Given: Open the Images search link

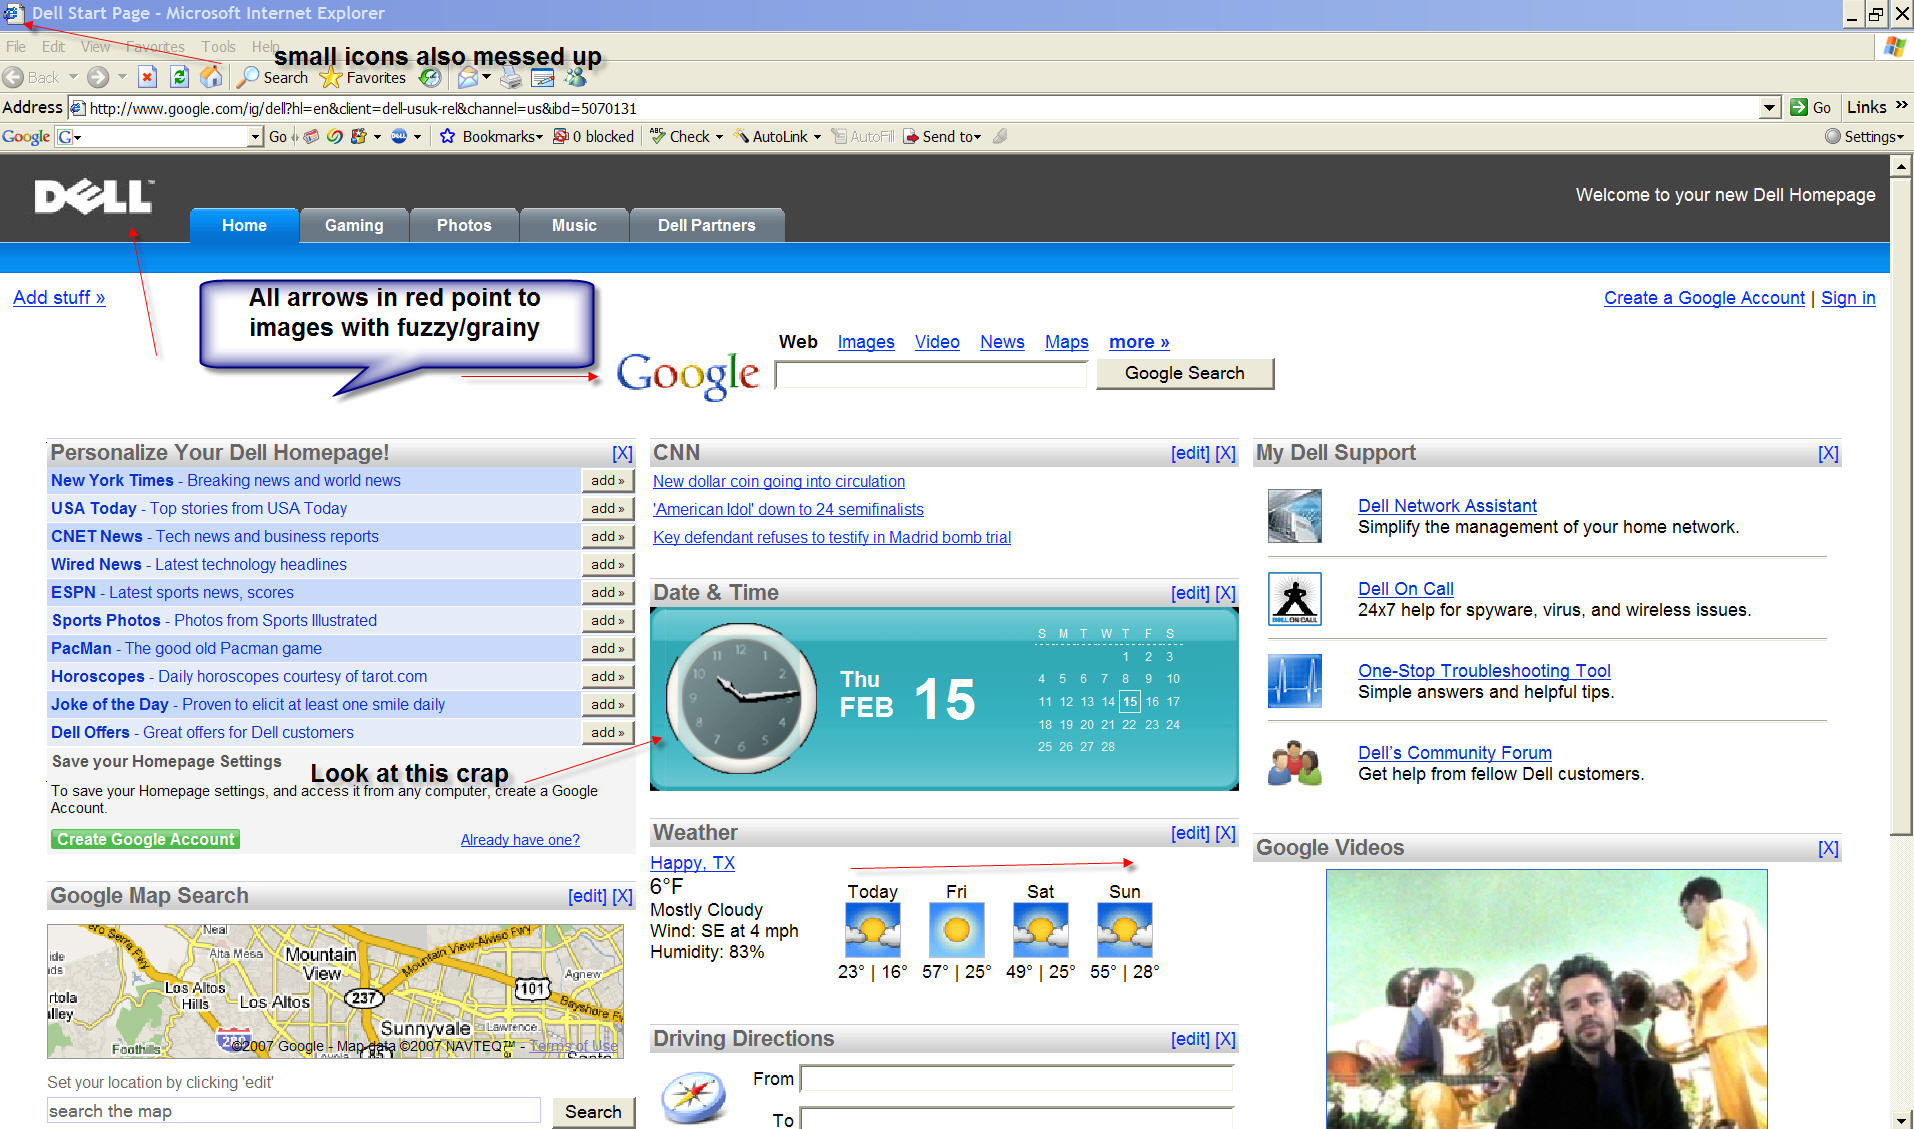Looking at the screenshot, I should [866, 342].
